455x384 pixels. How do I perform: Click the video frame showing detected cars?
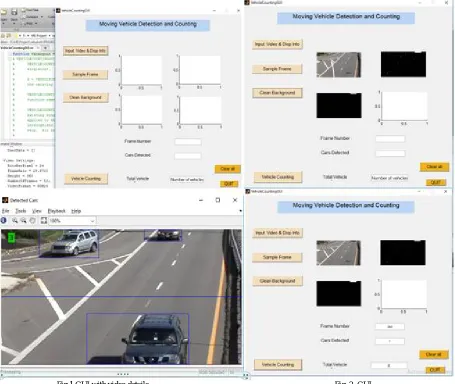coord(121,297)
